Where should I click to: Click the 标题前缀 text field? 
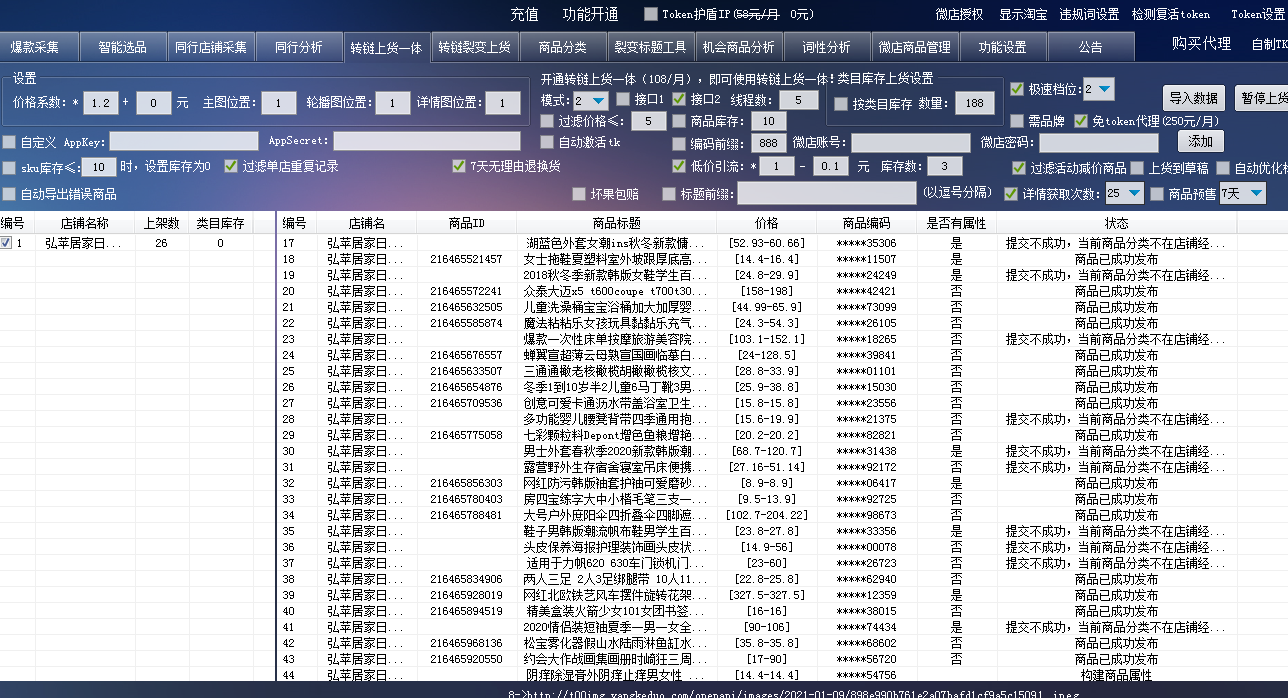pos(826,193)
